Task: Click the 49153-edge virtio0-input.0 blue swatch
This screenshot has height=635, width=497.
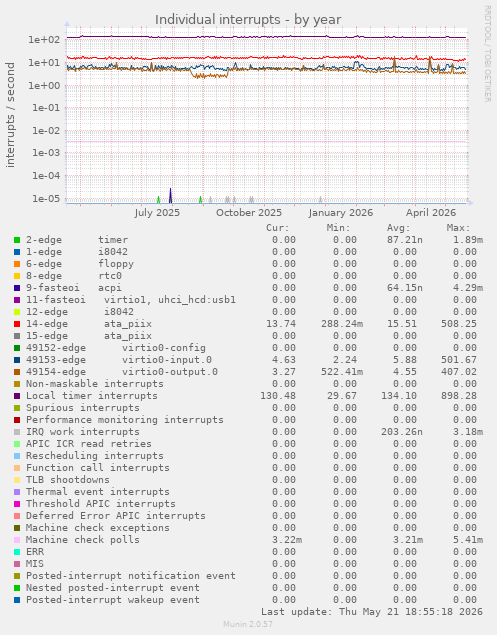Action: pyautogui.click(x=17, y=360)
